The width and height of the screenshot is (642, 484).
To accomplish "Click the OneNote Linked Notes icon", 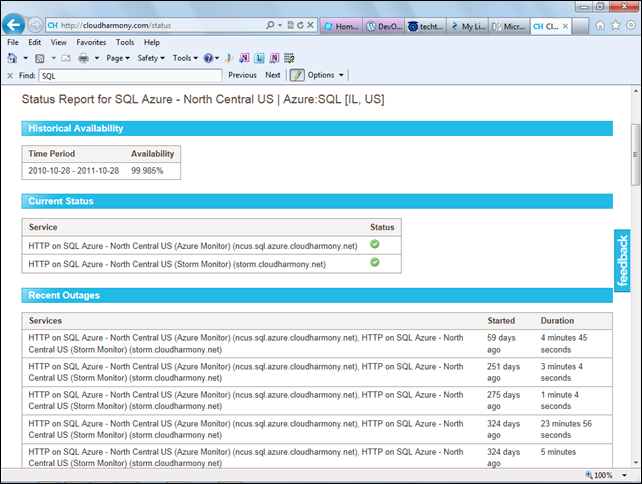I will (274, 58).
